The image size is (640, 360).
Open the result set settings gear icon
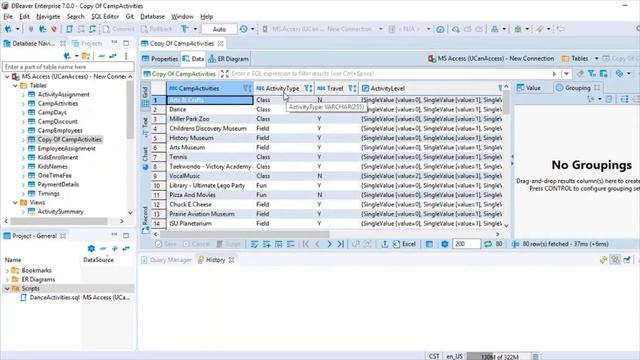[x=444, y=244]
